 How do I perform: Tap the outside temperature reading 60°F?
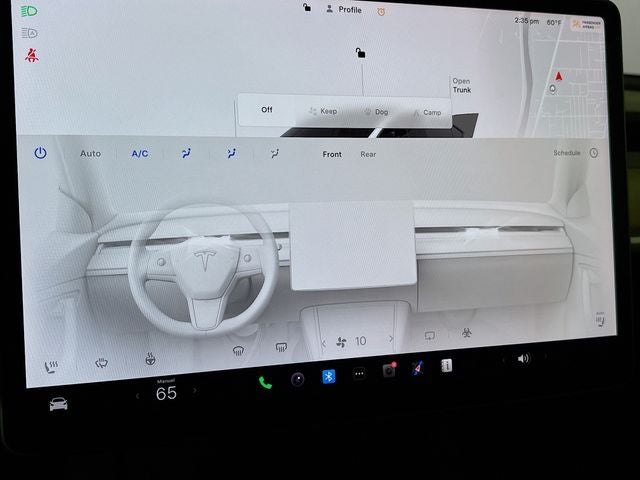pyautogui.click(x=554, y=22)
